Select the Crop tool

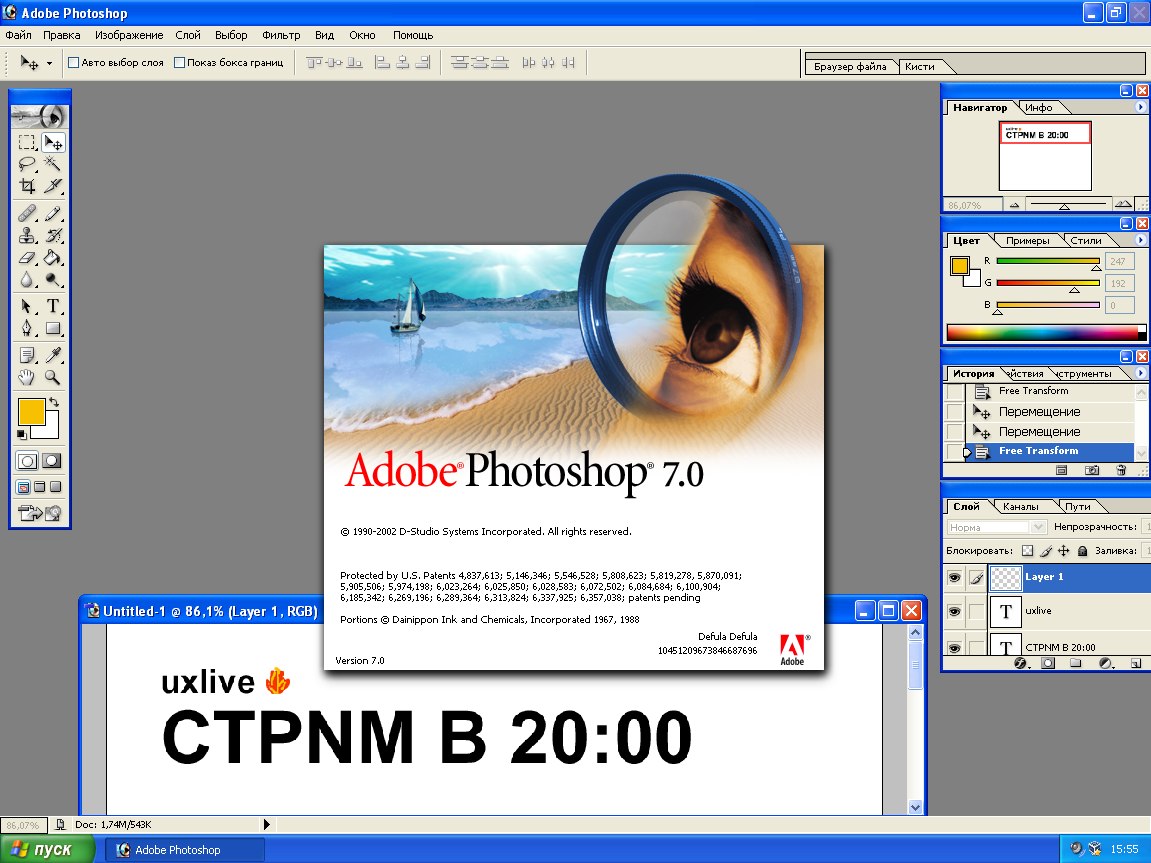coord(27,186)
